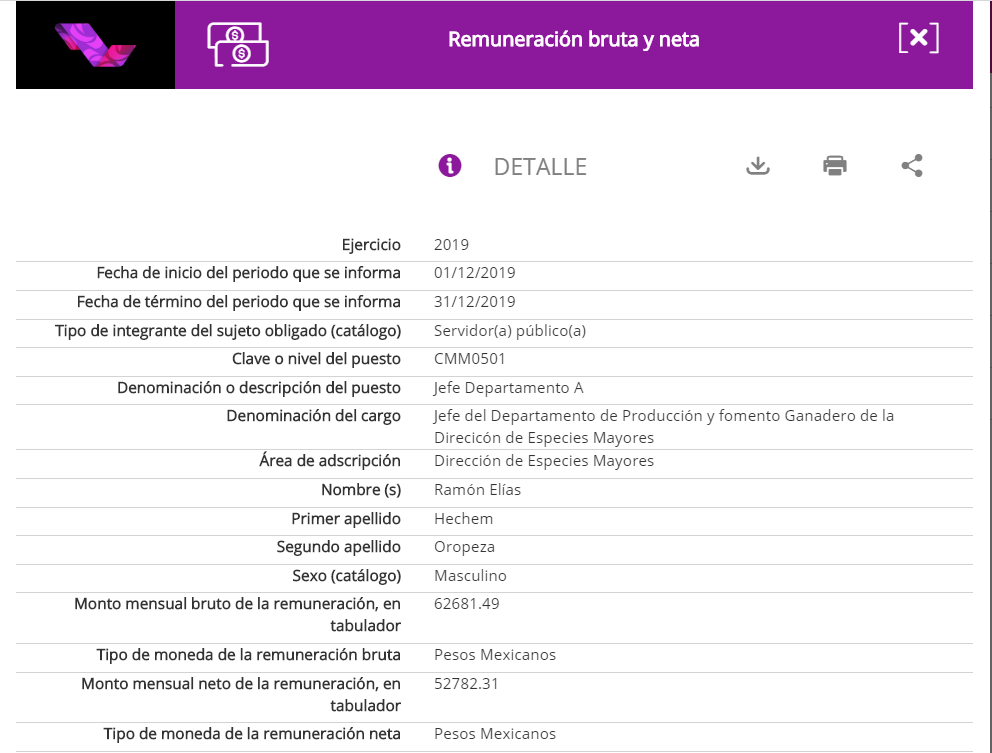Click the download icon next to DETALLE
This screenshot has width=992, height=753.
[x=757, y=166]
